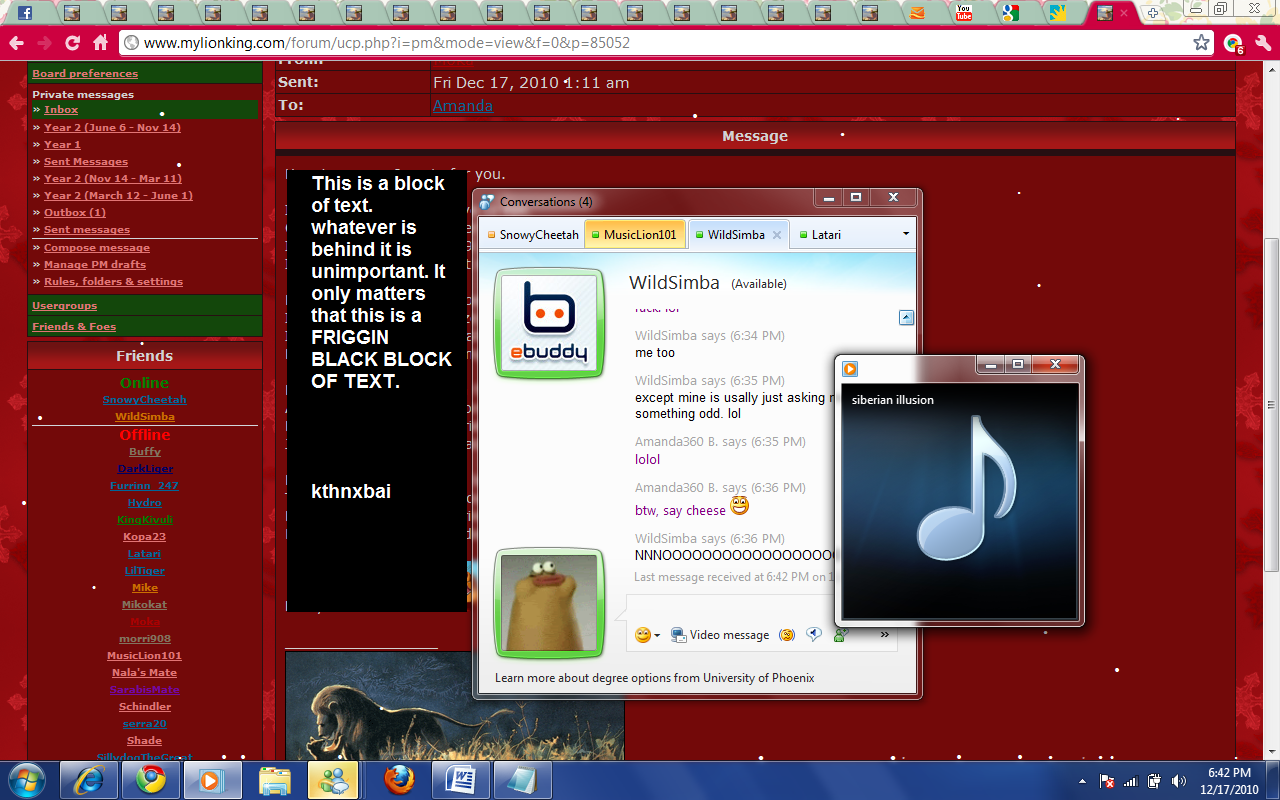Send a nudge in the chat toolbar
The height and width of the screenshot is (800, 1280).
pos(788,635)
